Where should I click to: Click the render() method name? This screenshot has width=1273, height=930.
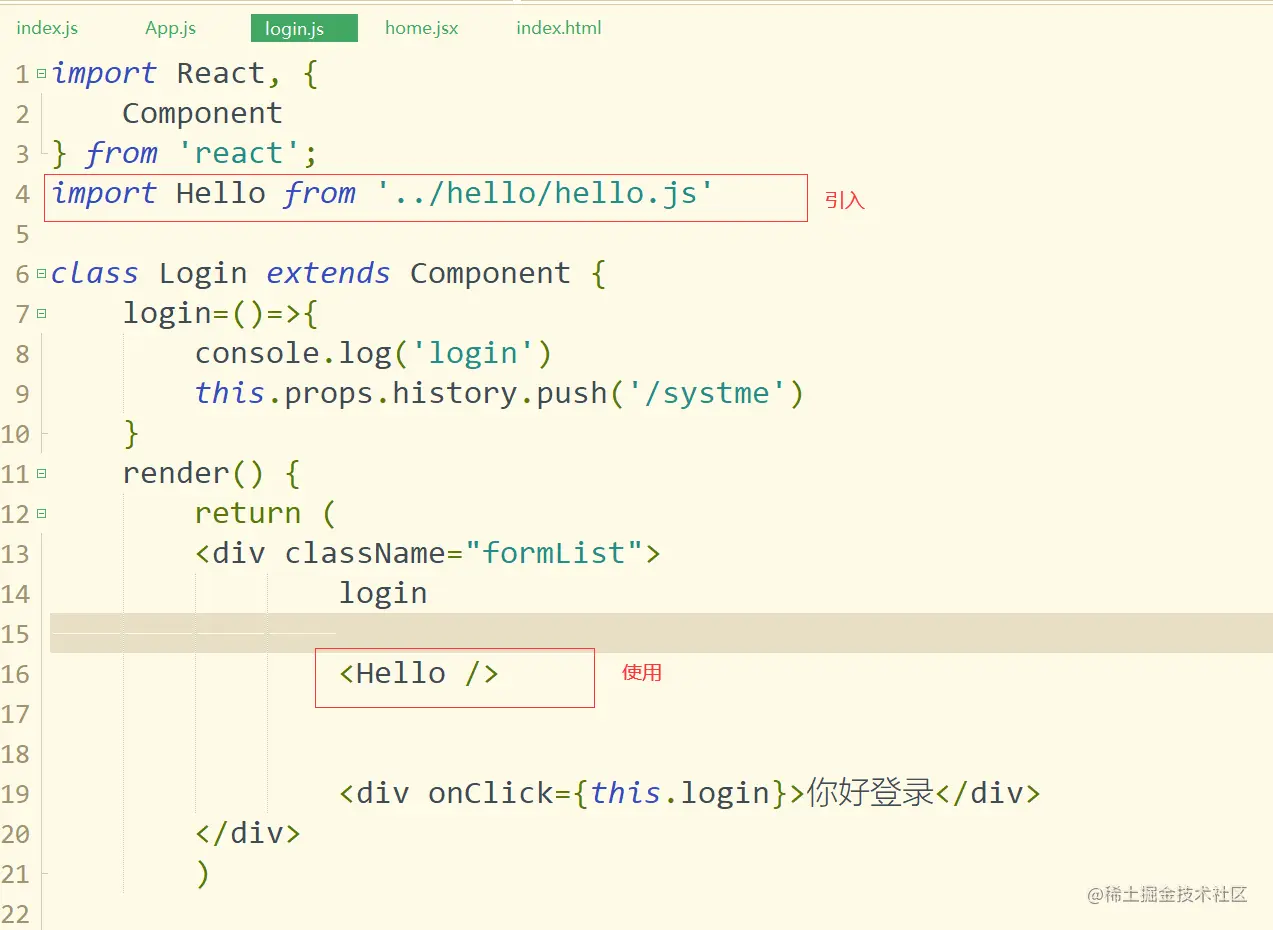(x=193, y=473)
